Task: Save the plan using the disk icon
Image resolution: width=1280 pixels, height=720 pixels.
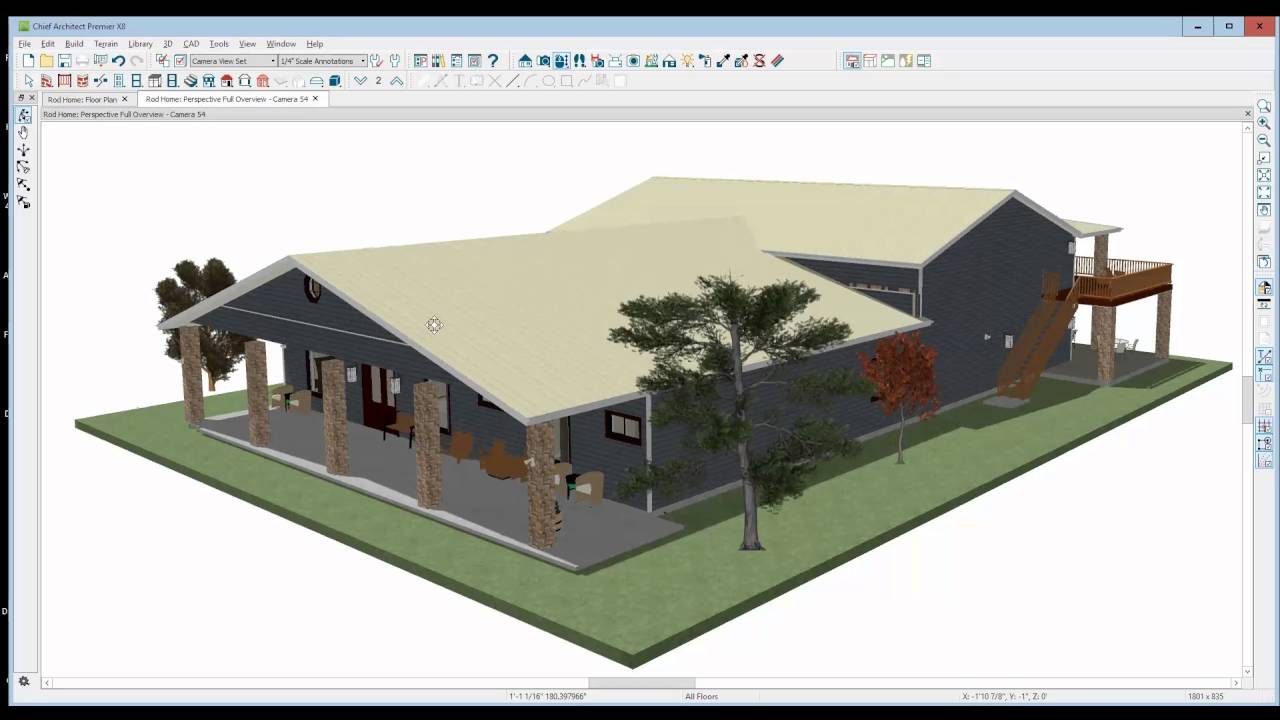Action: pyautogui.click(x=64, y=61)
